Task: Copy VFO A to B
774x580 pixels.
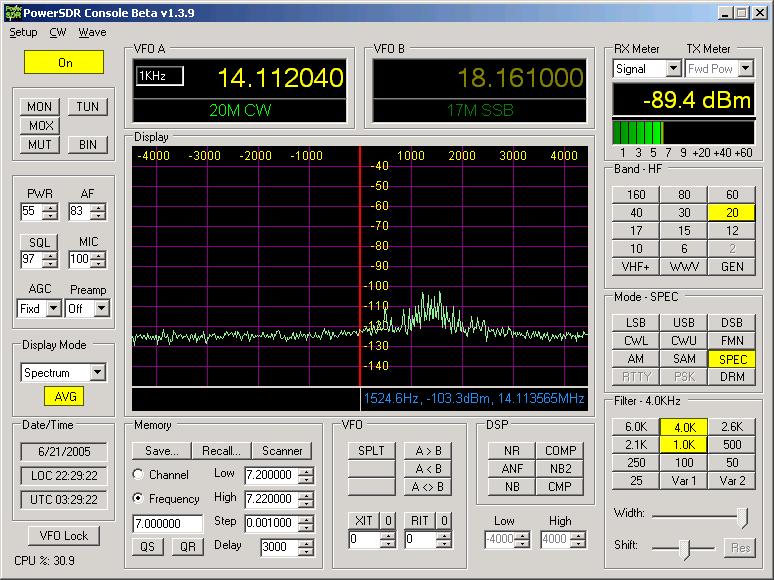Action: (x=429, y=451)
